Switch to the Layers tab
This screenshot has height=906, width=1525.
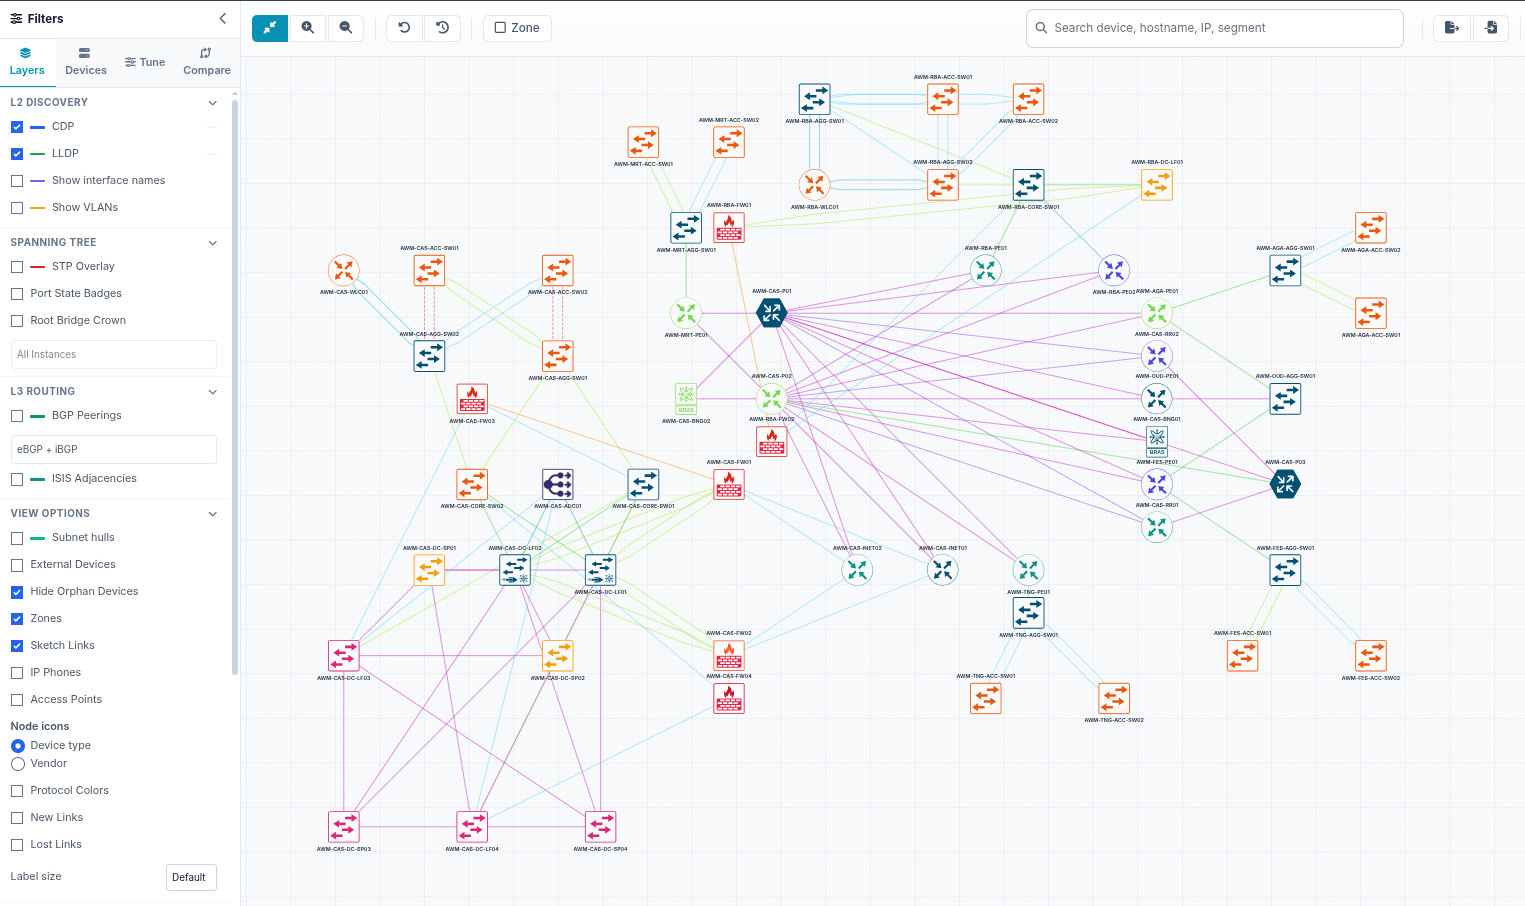(27, 62)
